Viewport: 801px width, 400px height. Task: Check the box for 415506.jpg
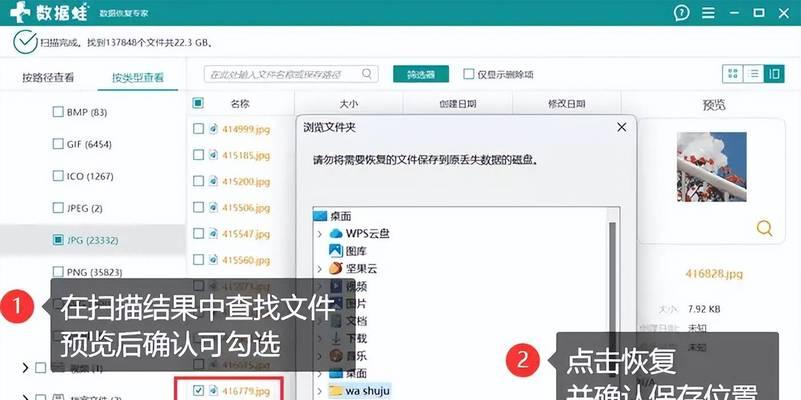198,207
